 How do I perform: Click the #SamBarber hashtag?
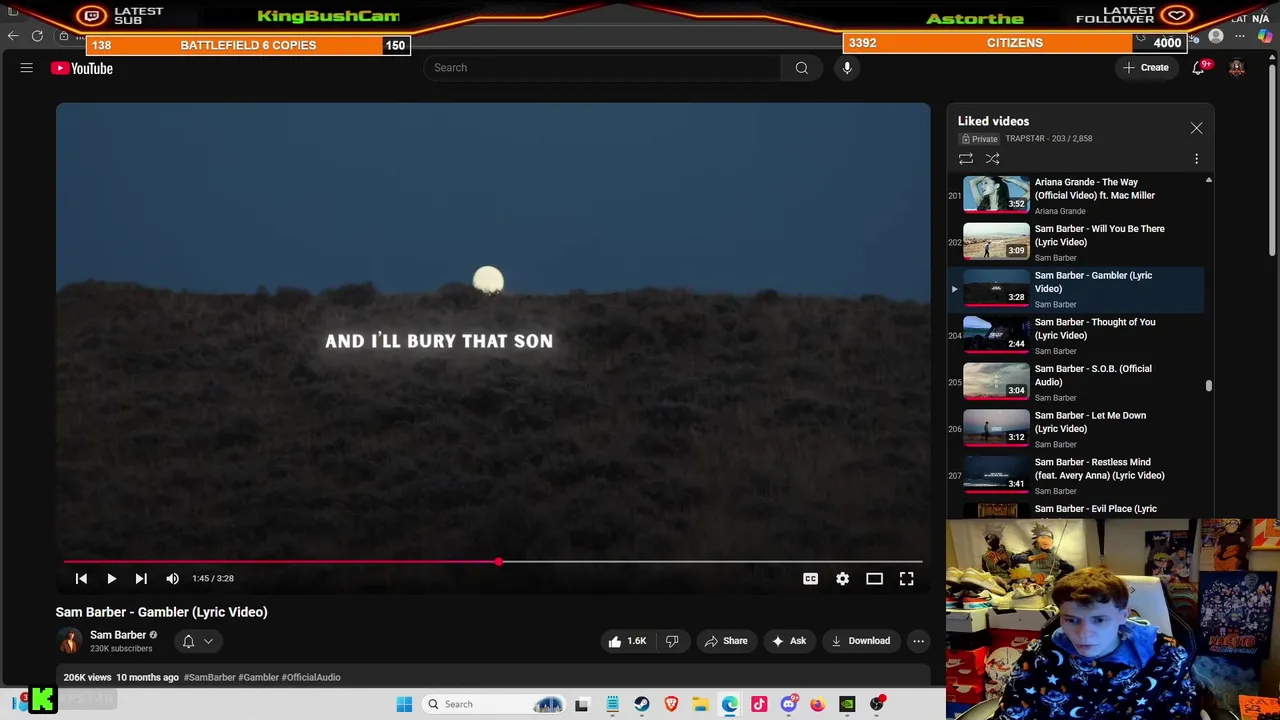209,677
